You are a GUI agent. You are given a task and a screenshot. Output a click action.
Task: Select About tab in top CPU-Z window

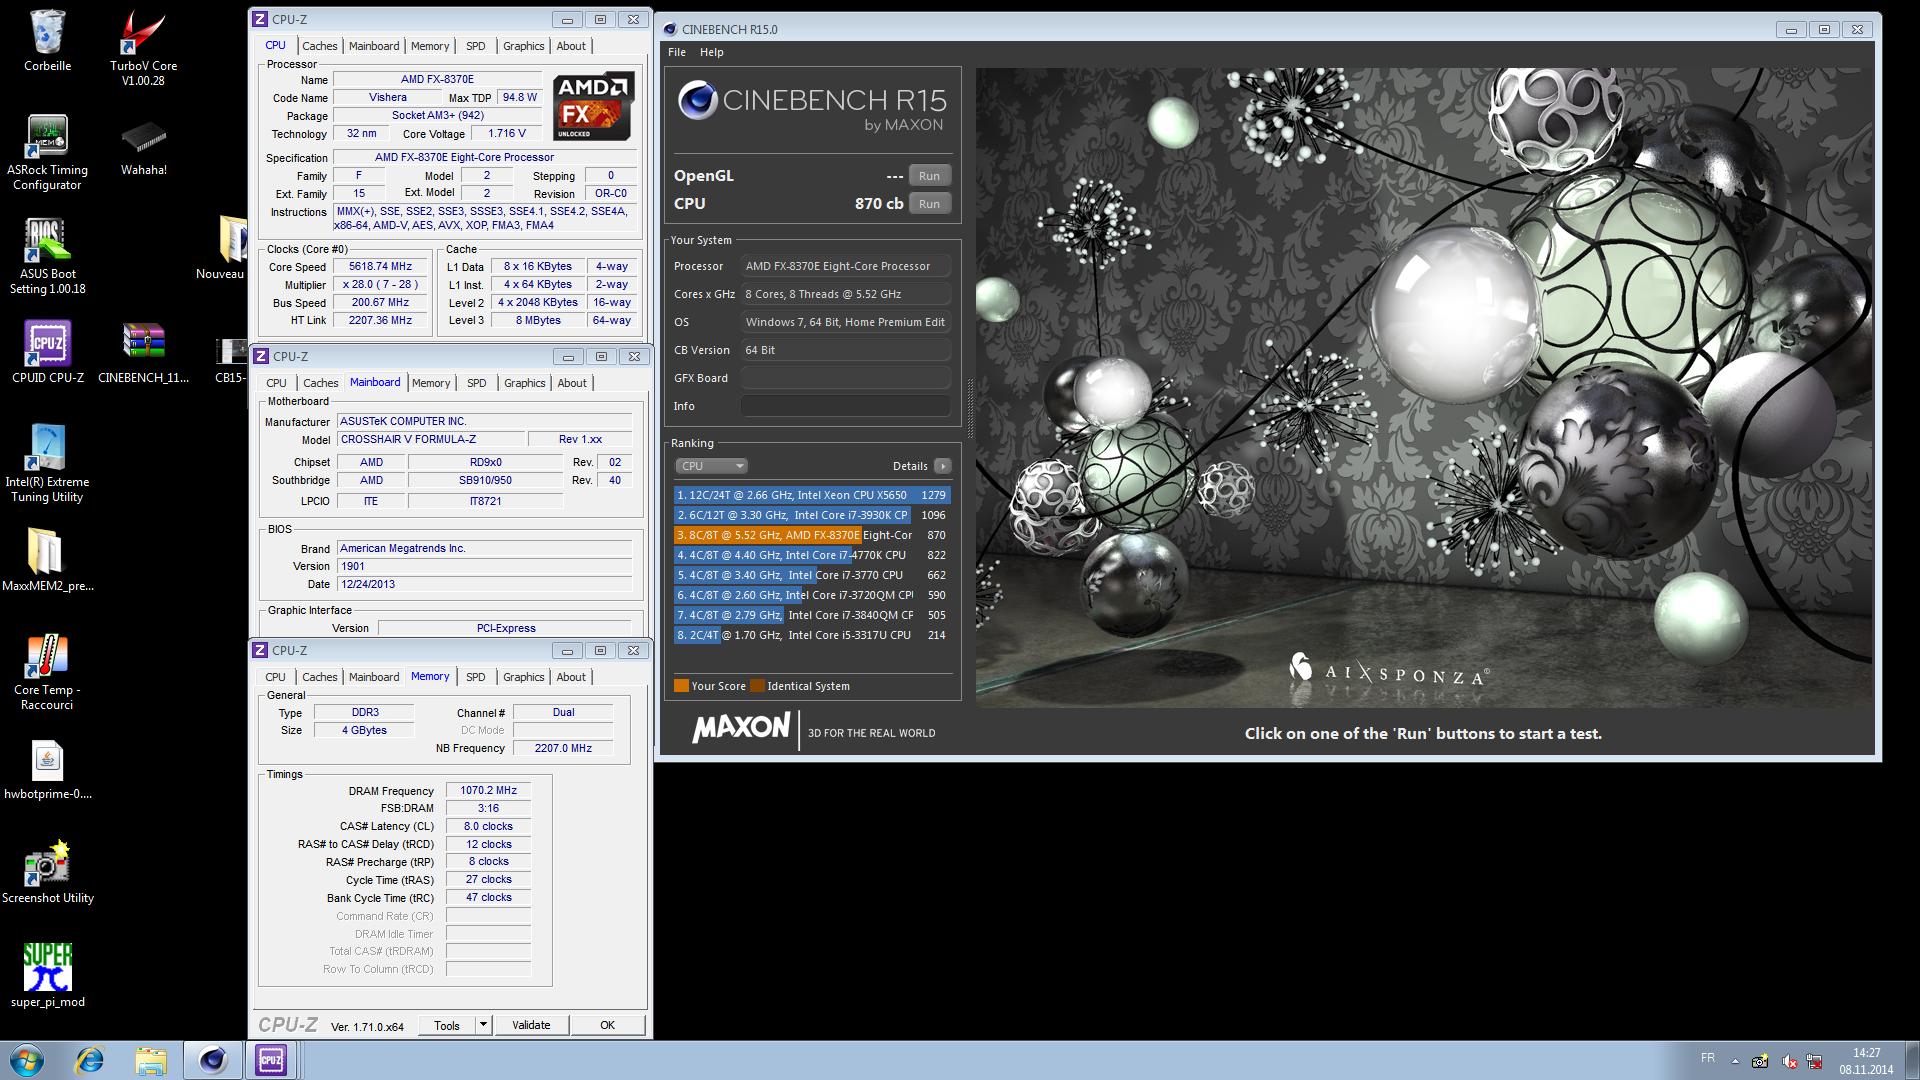point(571,46)
